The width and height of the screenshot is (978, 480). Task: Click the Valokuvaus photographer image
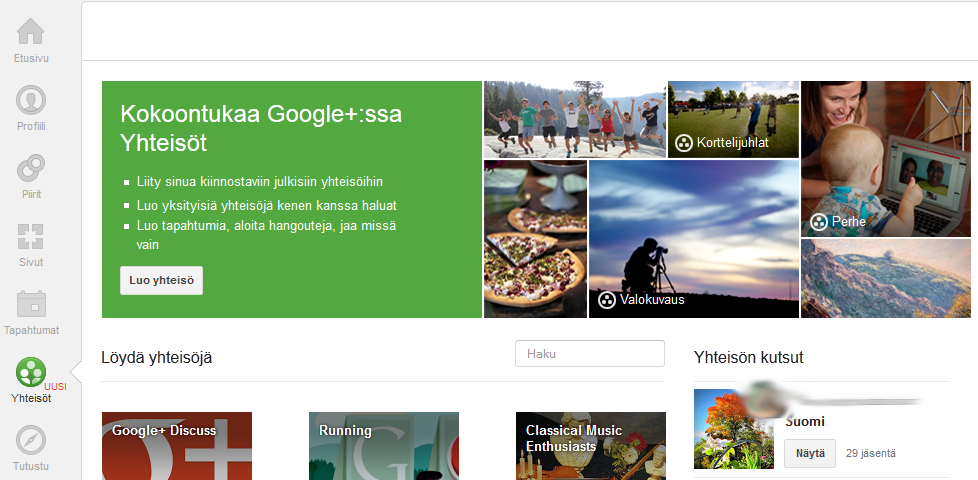694,238
